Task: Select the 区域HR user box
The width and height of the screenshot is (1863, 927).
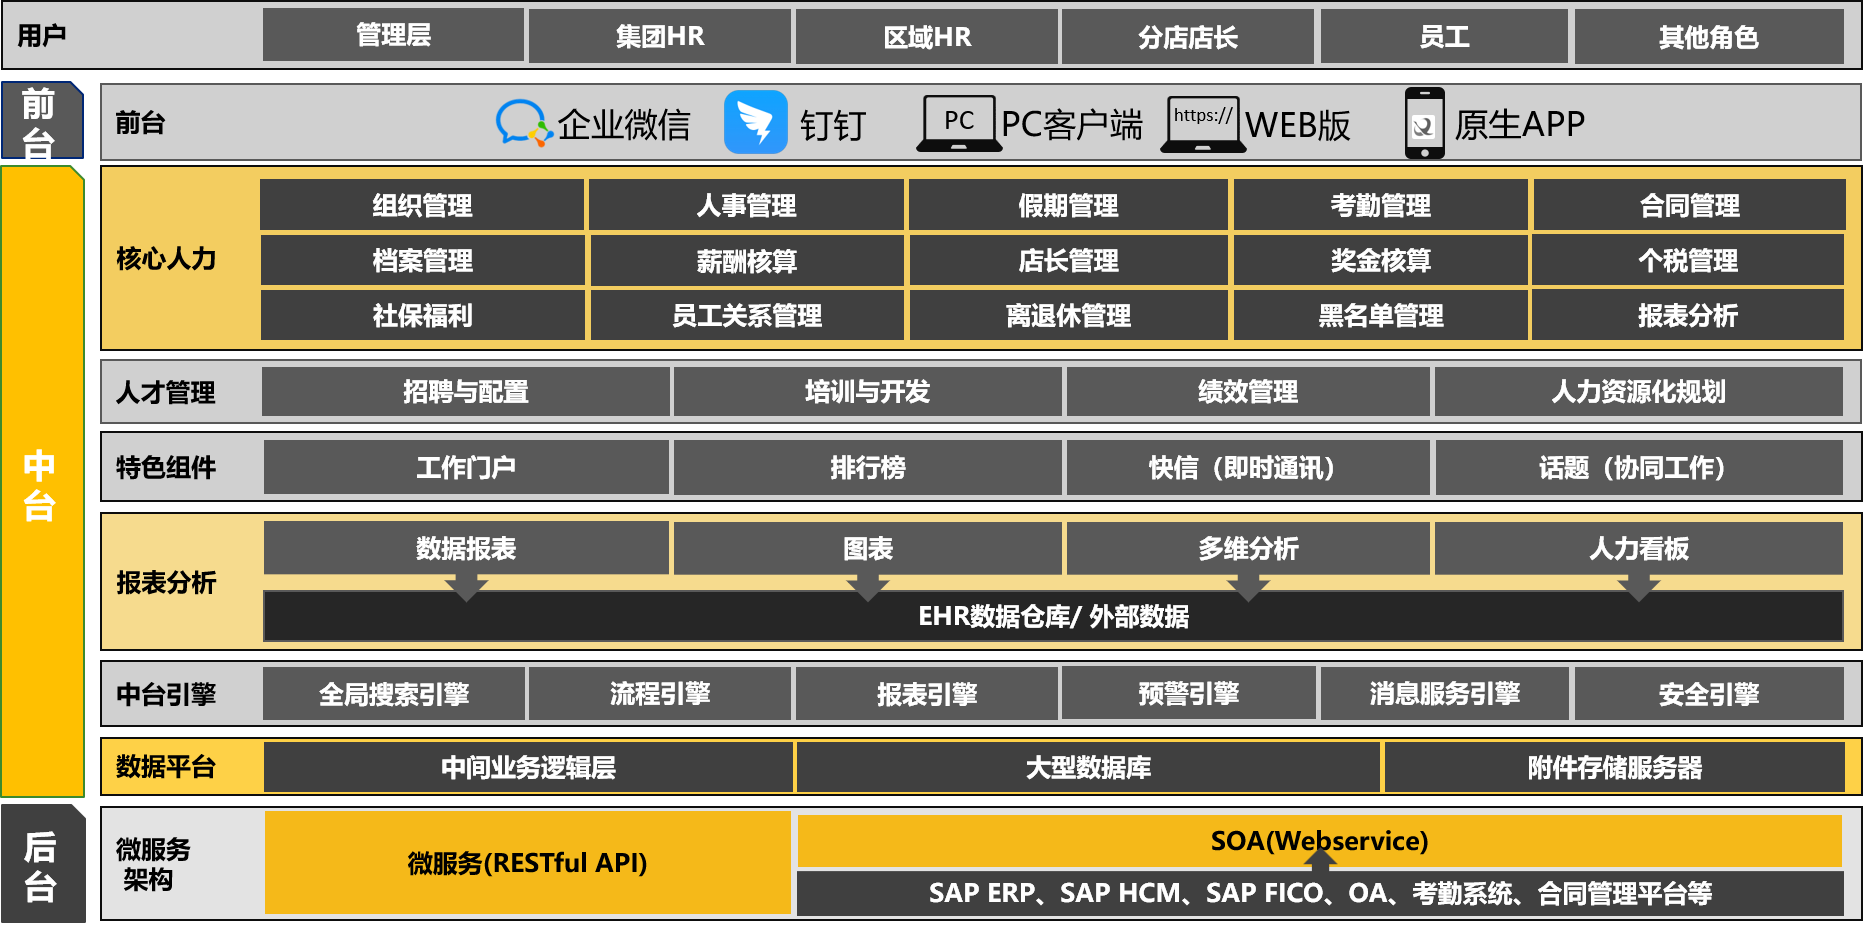Action: [927, 37]
